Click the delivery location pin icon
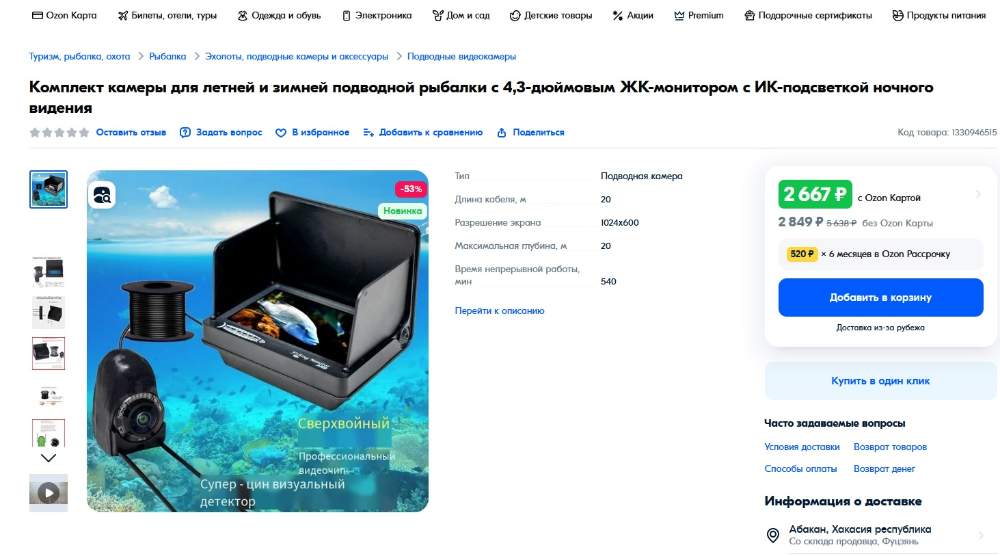The height and width of the screenshot is (556, 1000). pyautogui.click(x=773, y=535)
